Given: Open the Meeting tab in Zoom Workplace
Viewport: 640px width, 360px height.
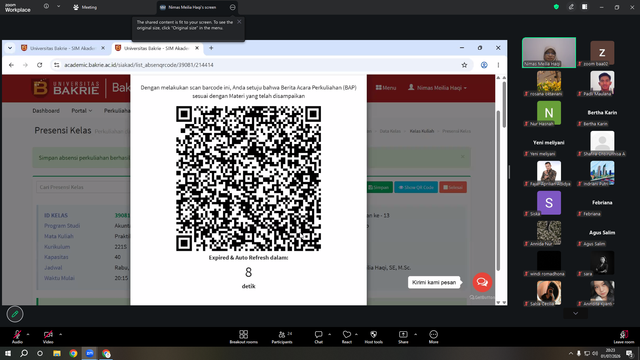Looking at the screenshot, I should point(85,7).
